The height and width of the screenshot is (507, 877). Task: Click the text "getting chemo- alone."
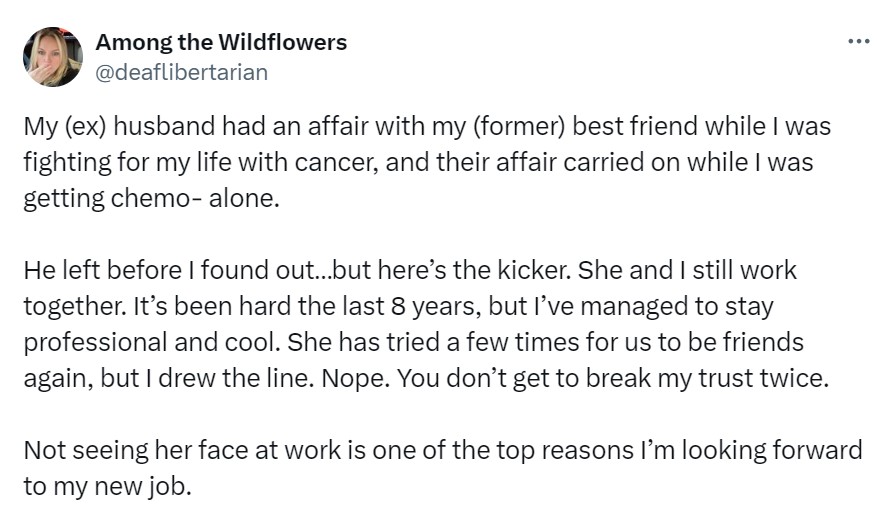(x=148, y=197)
